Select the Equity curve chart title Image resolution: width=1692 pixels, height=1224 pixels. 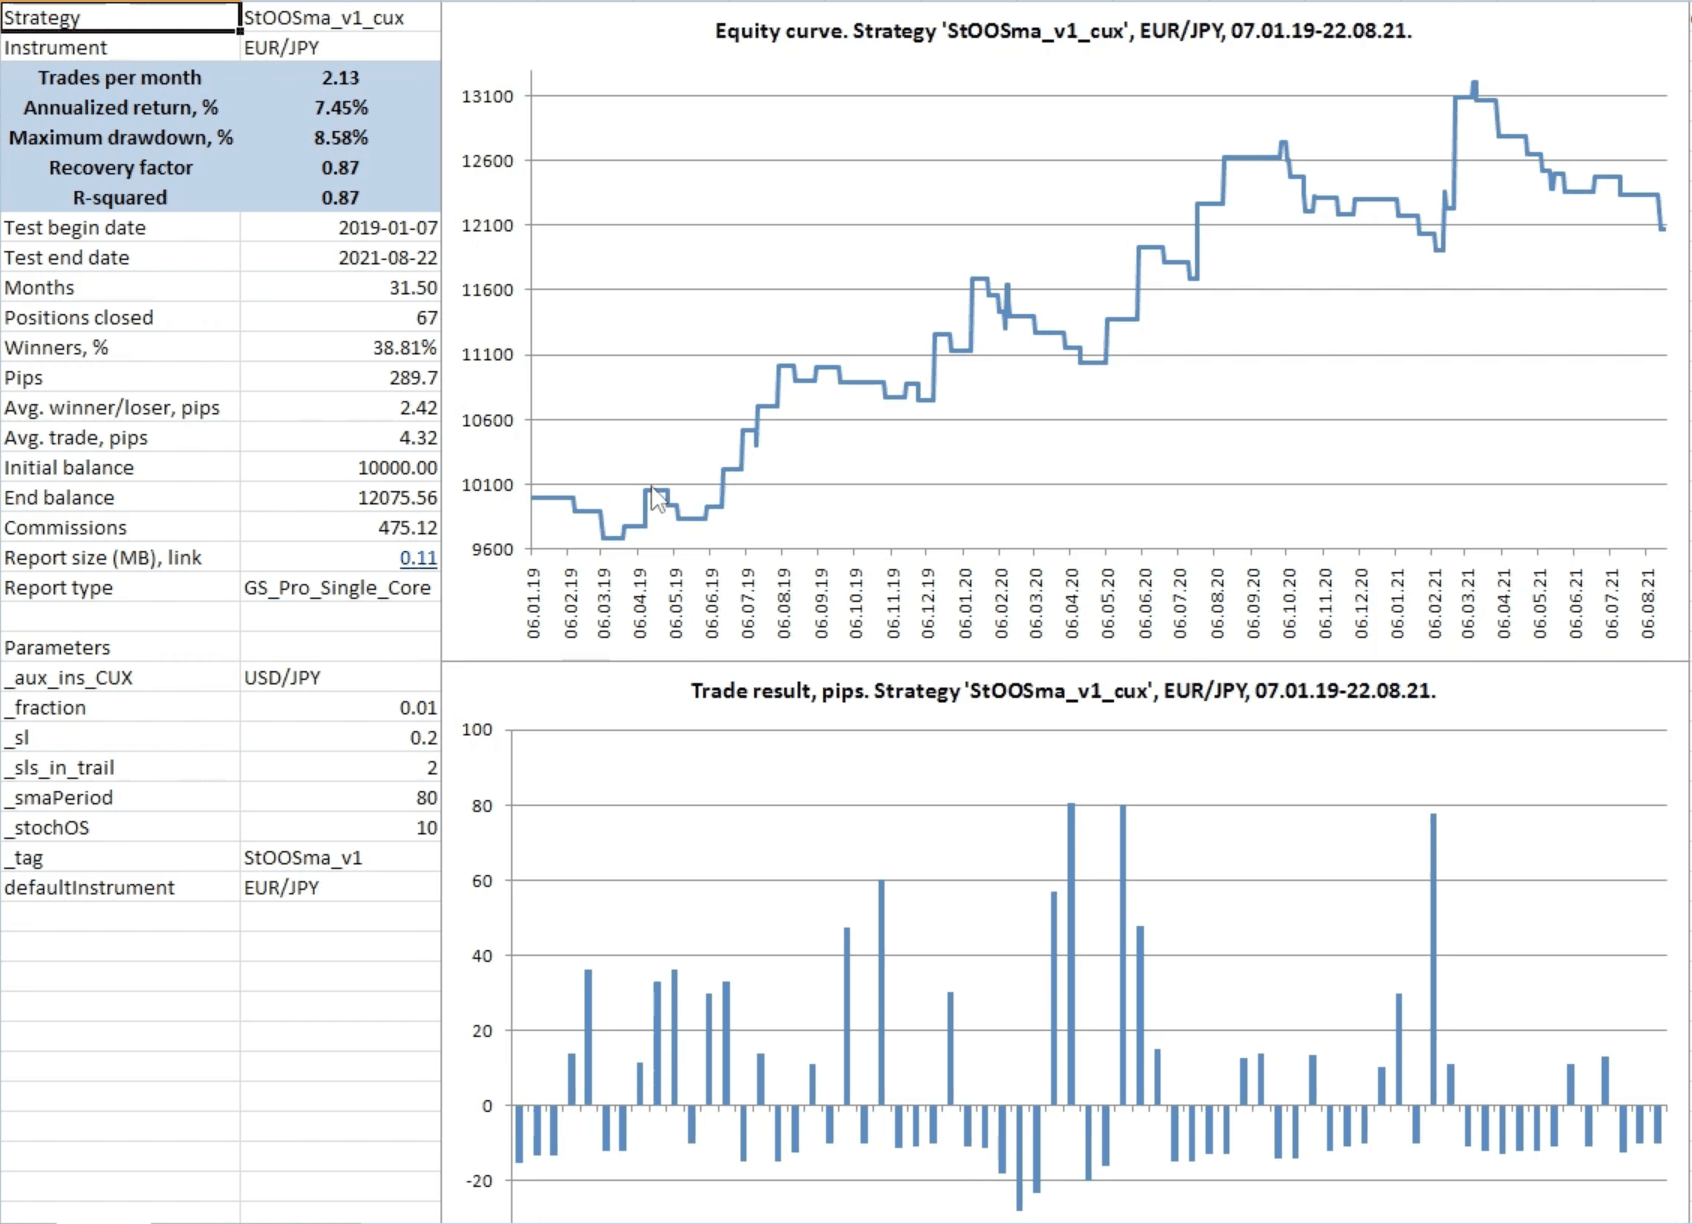(1063, 31)
